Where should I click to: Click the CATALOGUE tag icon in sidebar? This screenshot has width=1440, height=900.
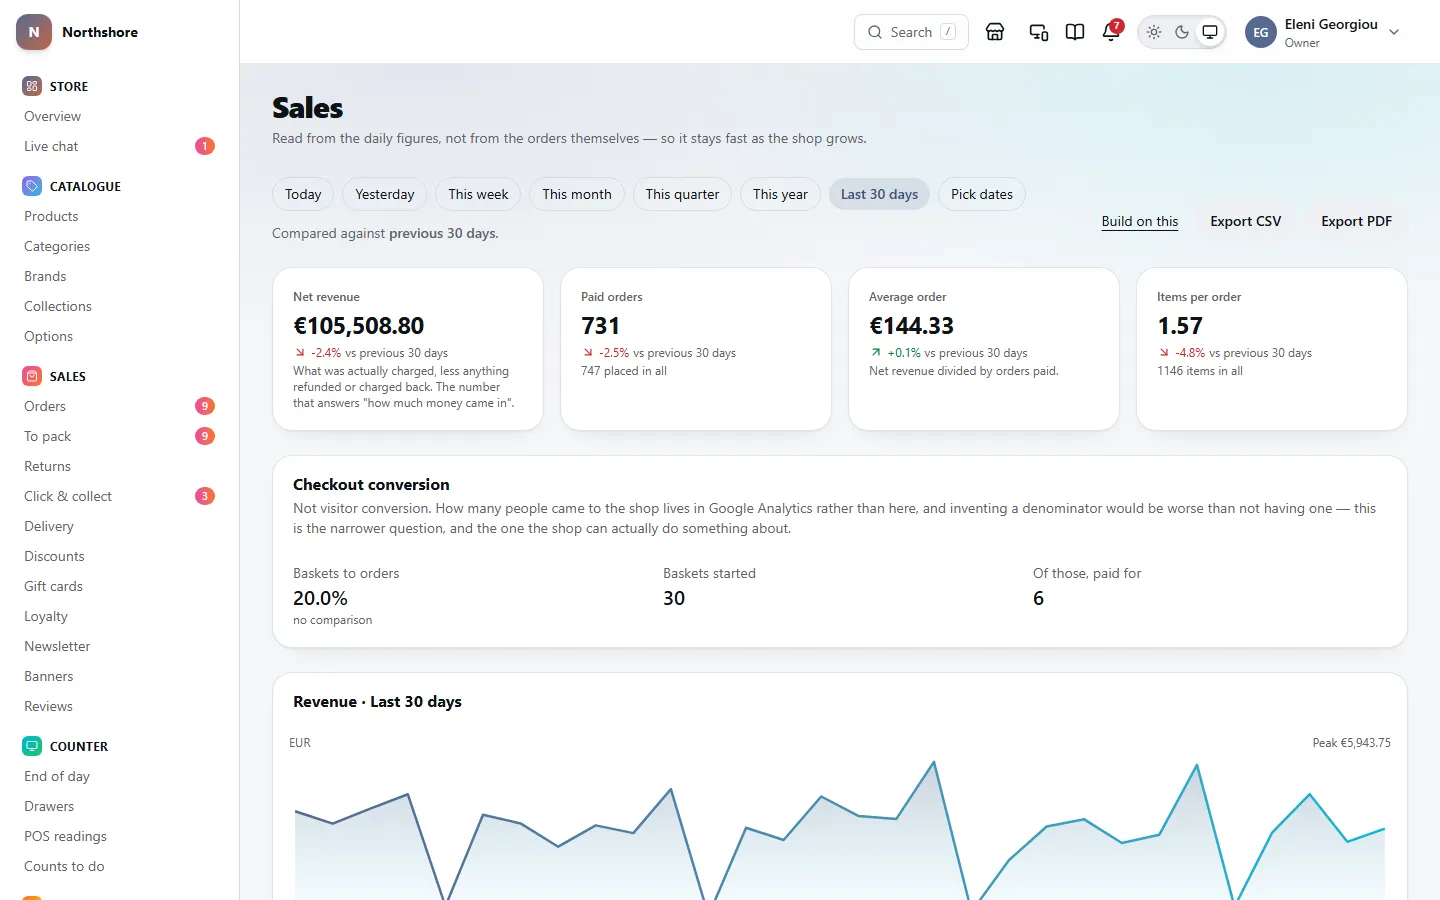(32, 186)
